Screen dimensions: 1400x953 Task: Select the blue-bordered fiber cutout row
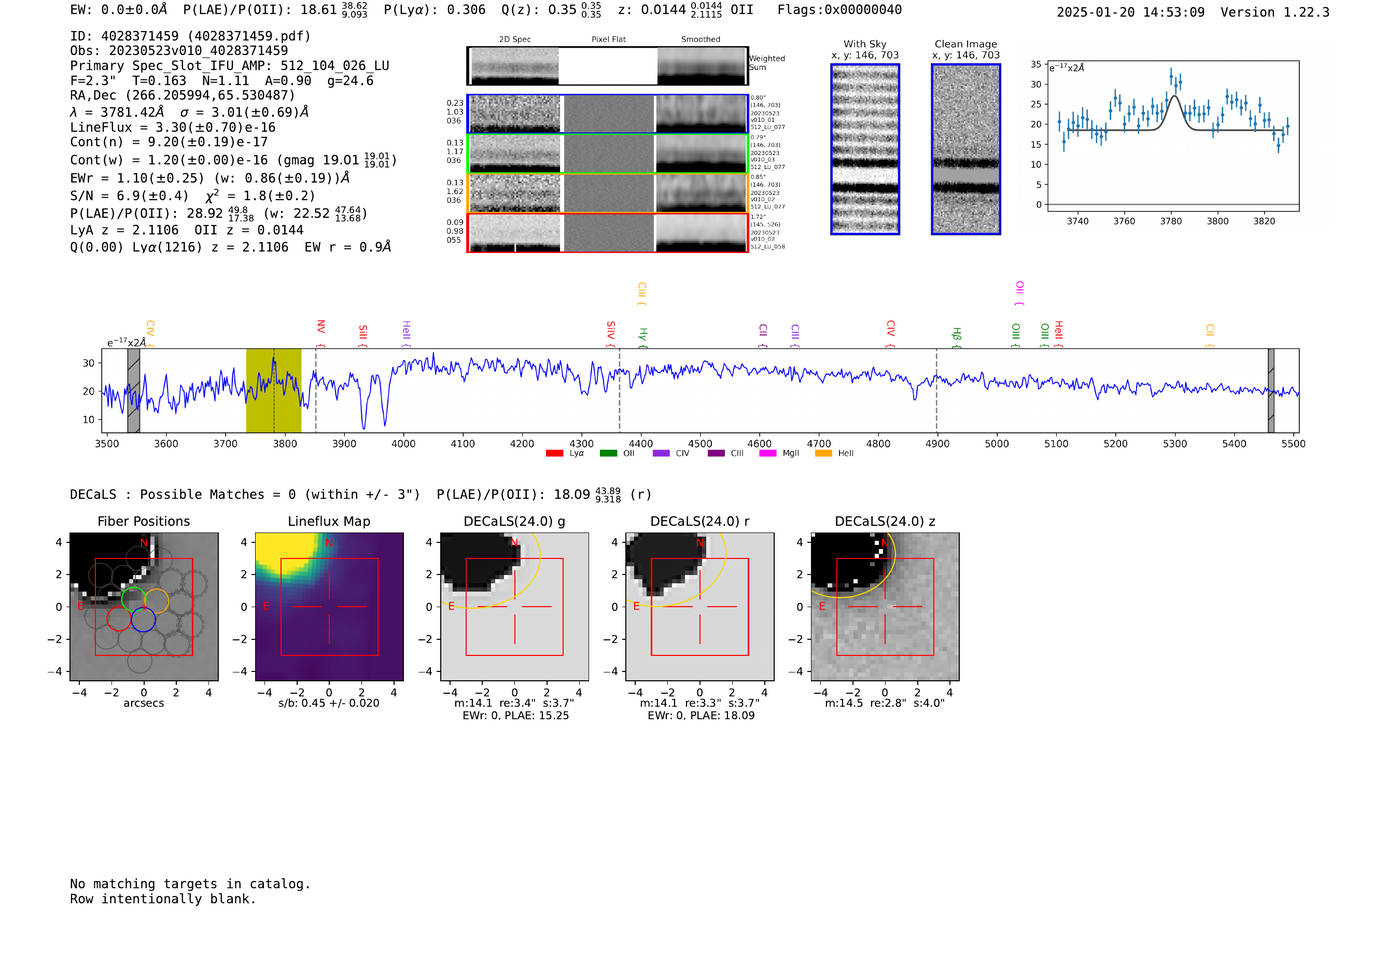tap(607, 114)
